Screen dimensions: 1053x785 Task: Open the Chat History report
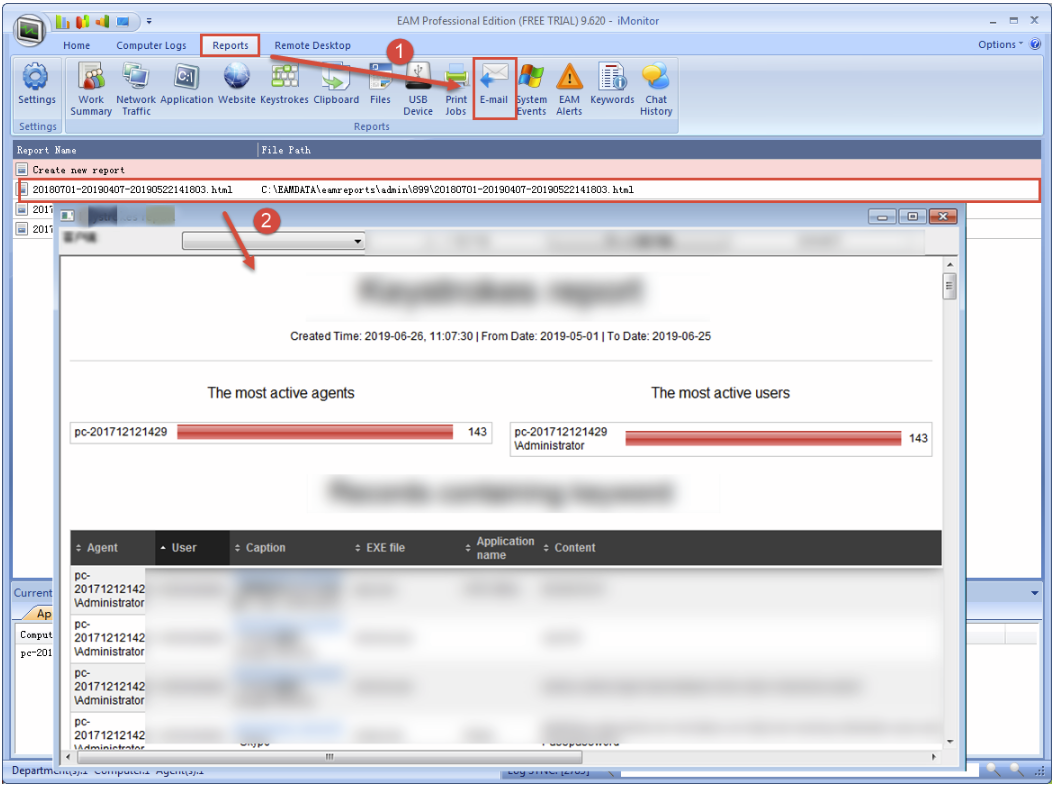tap(656, 88)
